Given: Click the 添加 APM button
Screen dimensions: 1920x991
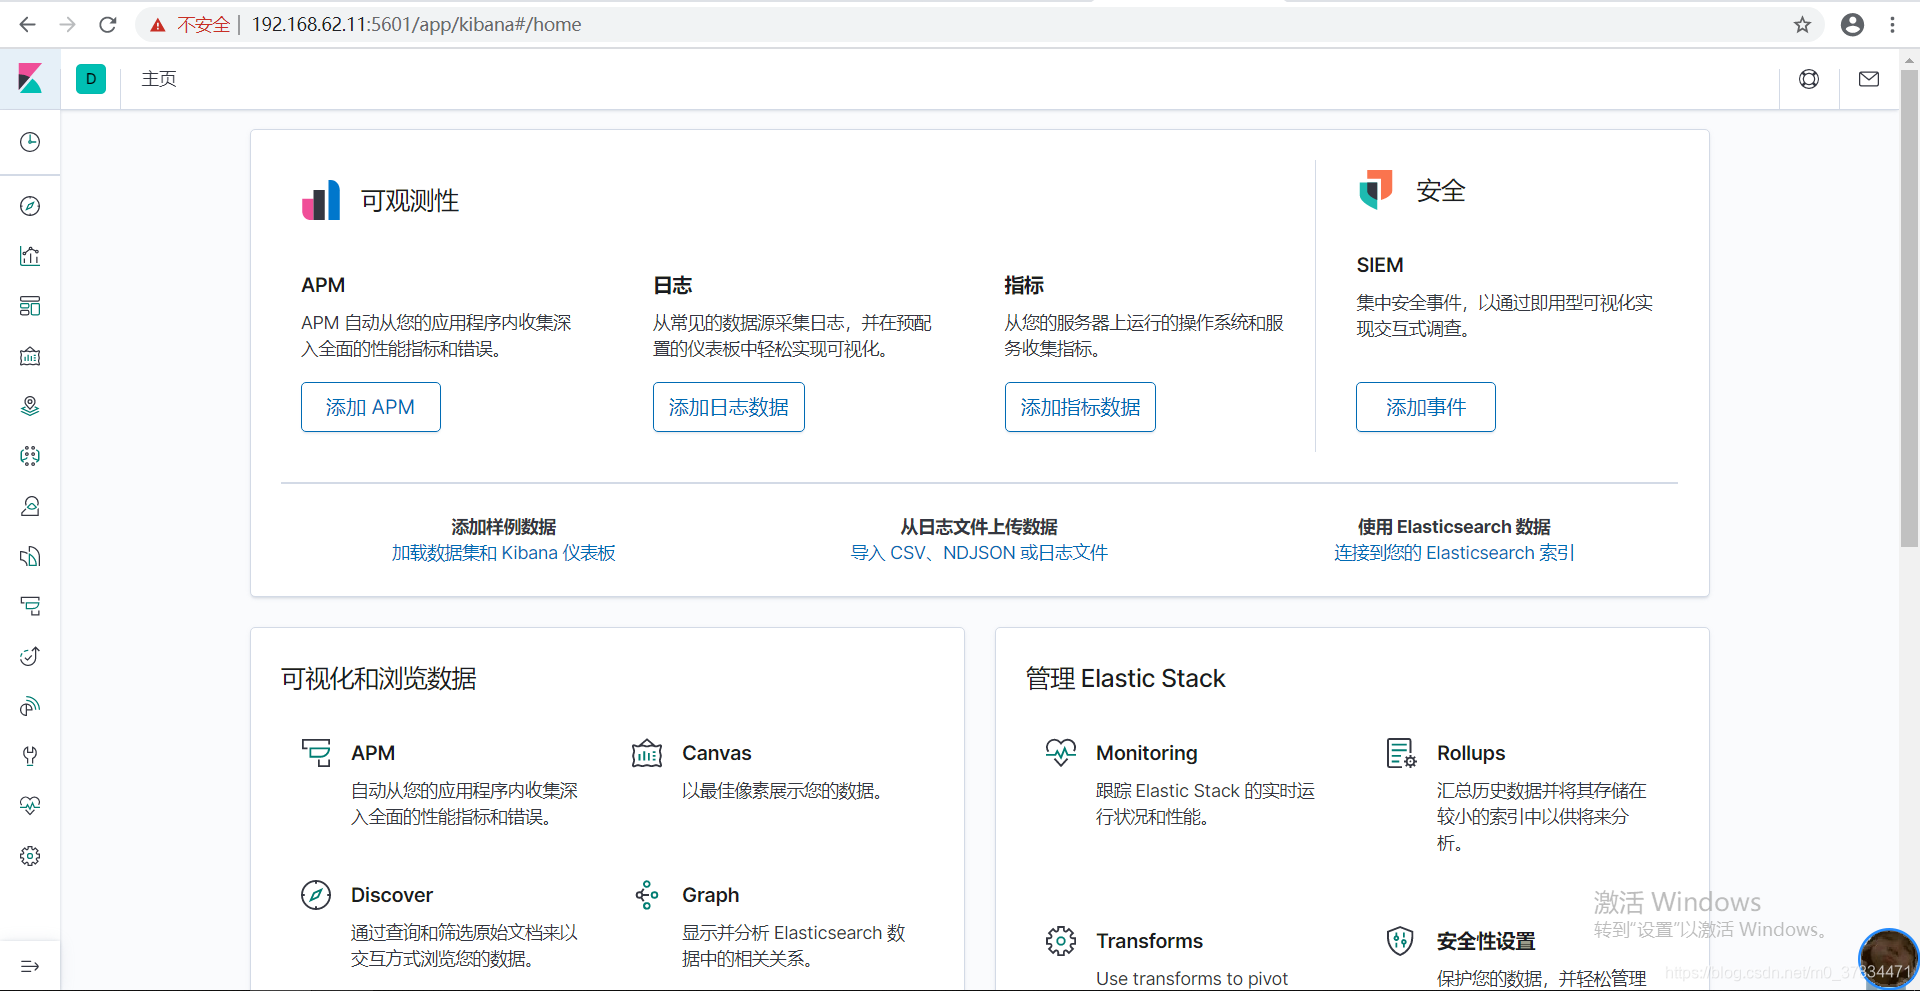Looking at the screenshot, I should [x=371, y=407].
